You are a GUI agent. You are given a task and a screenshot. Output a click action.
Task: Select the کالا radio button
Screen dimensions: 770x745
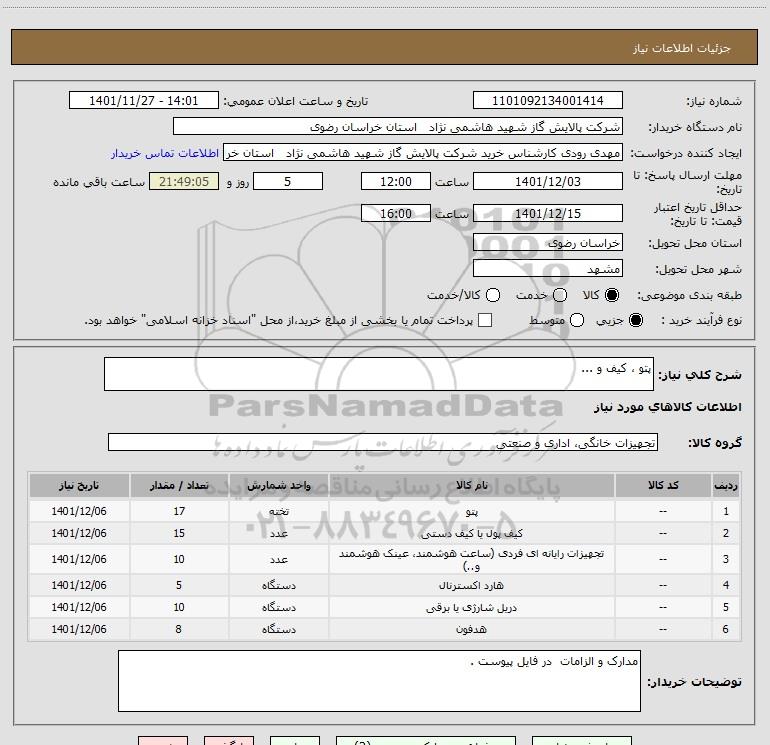coord(612,295)
